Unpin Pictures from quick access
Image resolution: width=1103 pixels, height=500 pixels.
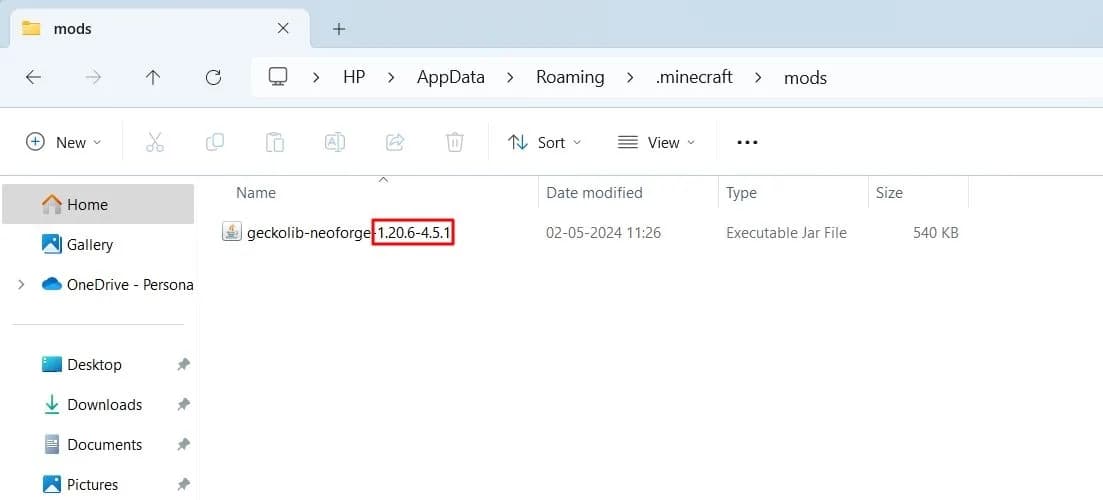point(183,485)
